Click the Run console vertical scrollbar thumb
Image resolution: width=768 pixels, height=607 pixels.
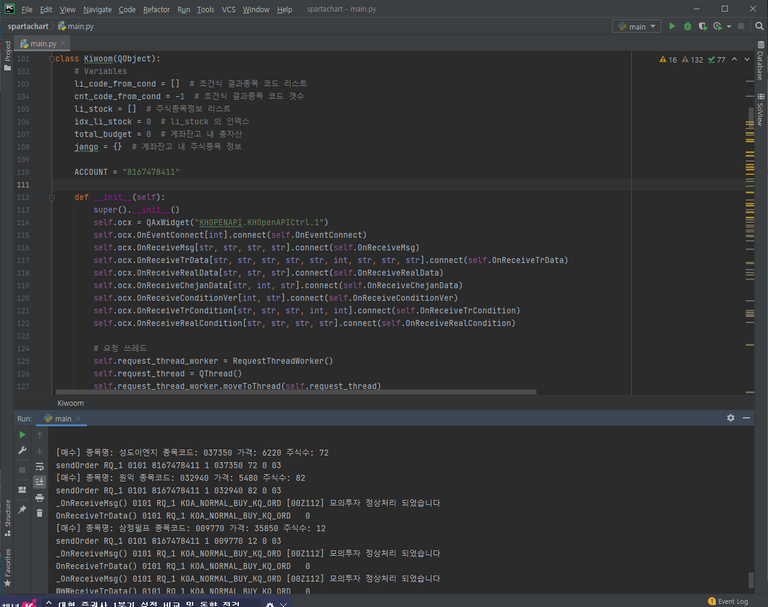pos(750,580)
